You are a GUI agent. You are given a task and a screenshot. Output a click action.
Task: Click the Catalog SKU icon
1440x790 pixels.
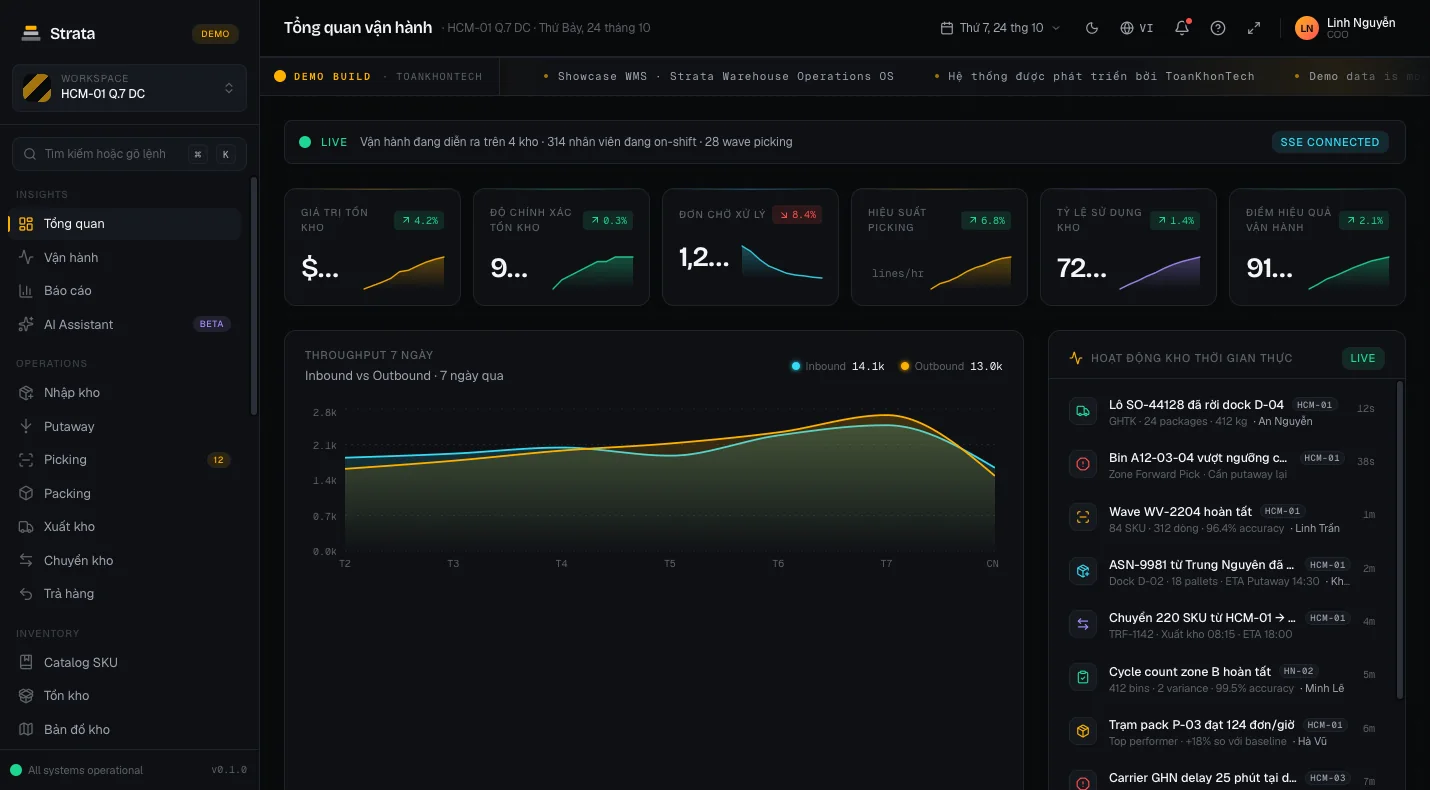tap(26, 662)
